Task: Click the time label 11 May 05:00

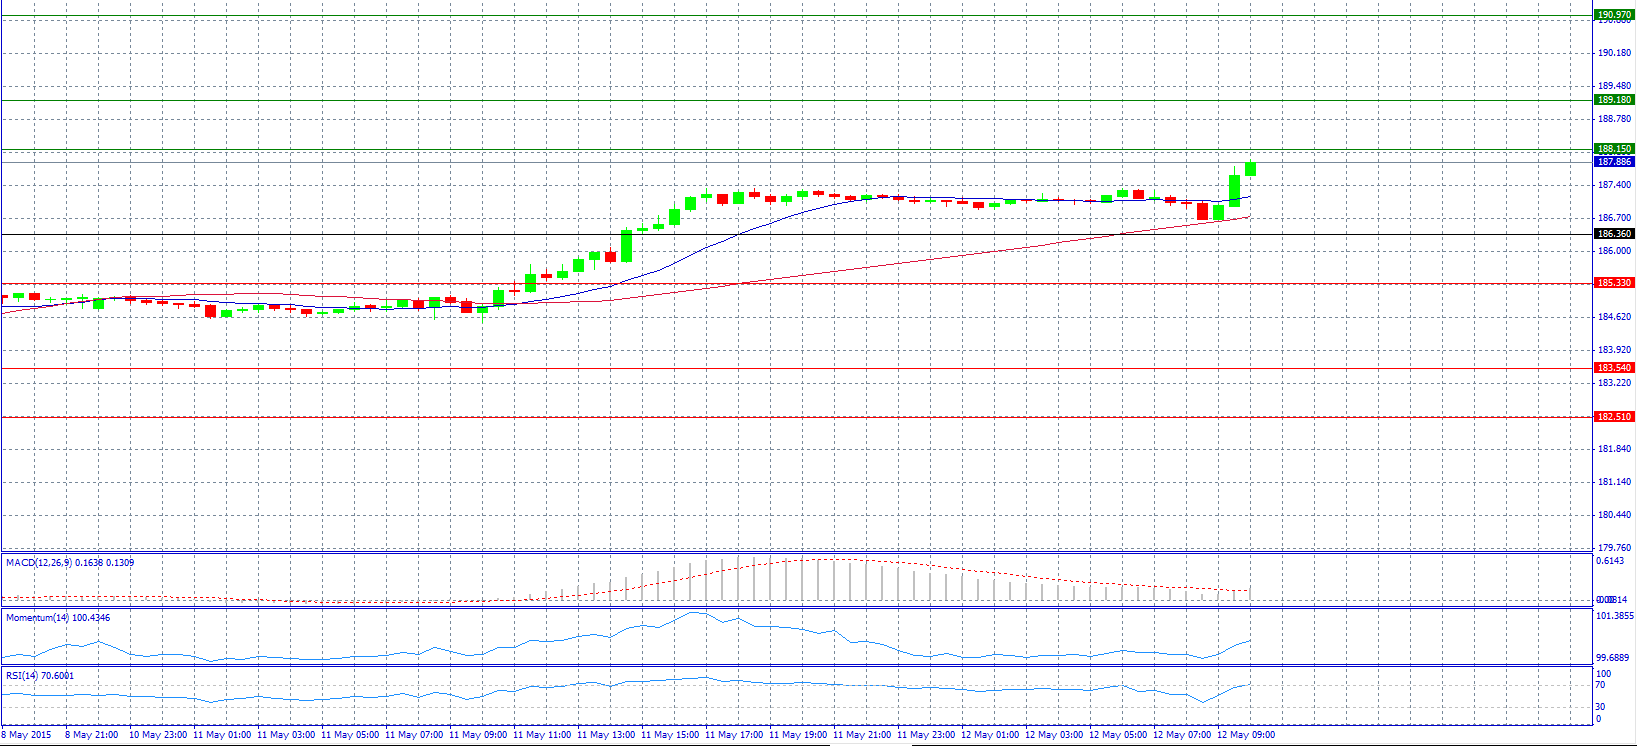Action: point(348,735)
